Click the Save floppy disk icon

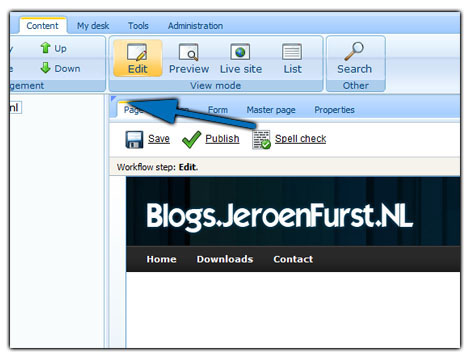click(x=134, y=139)
